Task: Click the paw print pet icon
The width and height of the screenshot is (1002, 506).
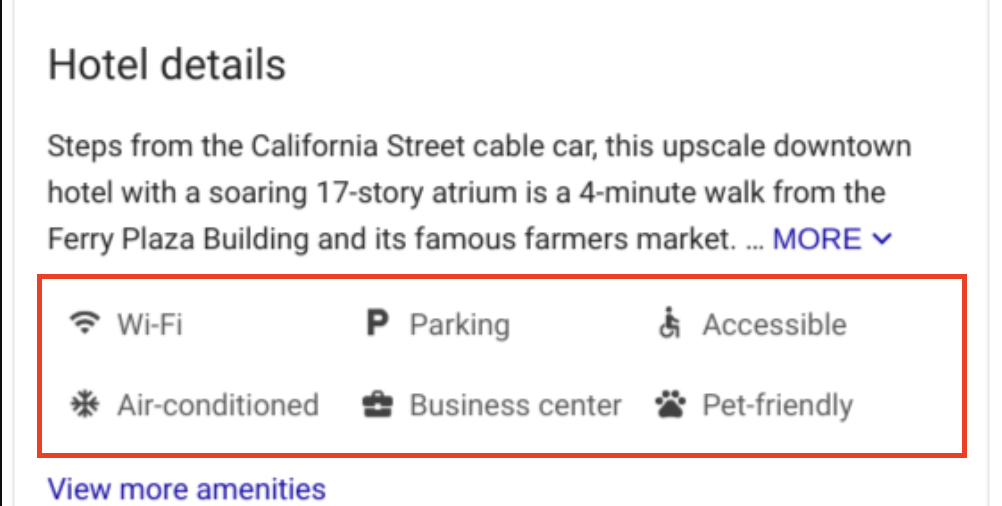Action: pos(670,404)
